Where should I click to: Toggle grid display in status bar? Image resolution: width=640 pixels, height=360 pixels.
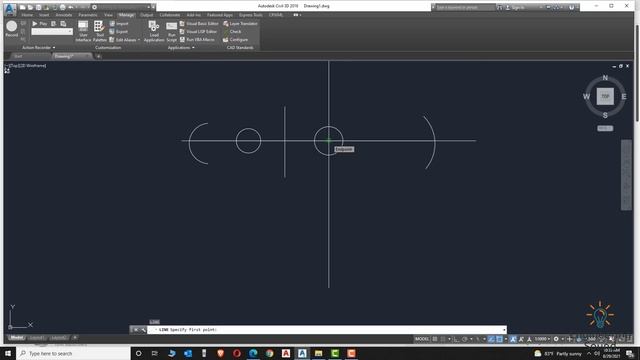click(435, 339)
